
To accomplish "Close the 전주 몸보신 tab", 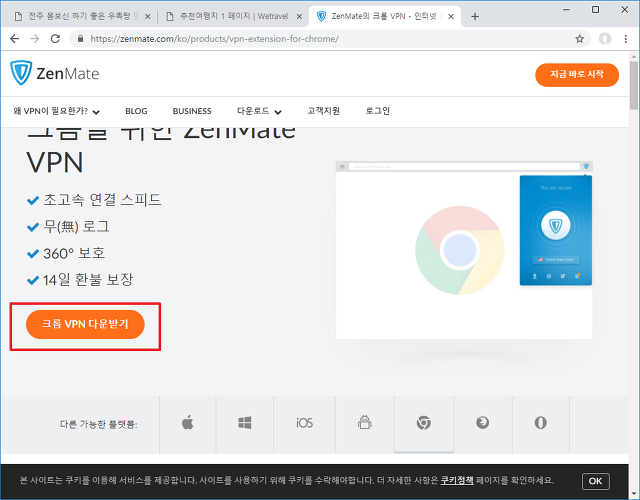I will [x=148, y=16].
